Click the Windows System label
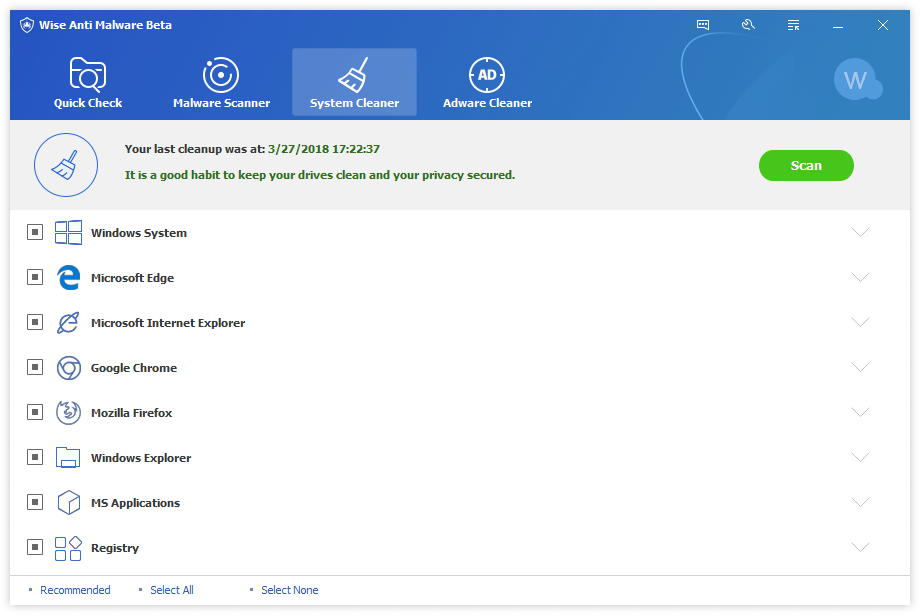 tap(139, 232)
